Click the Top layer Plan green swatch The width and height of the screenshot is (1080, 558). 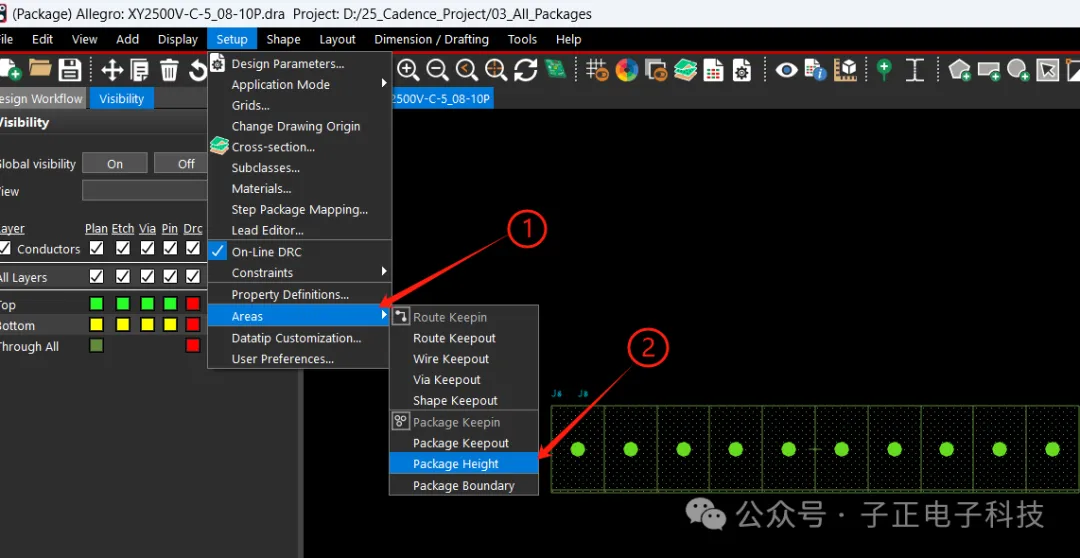(x=96, y=303)
